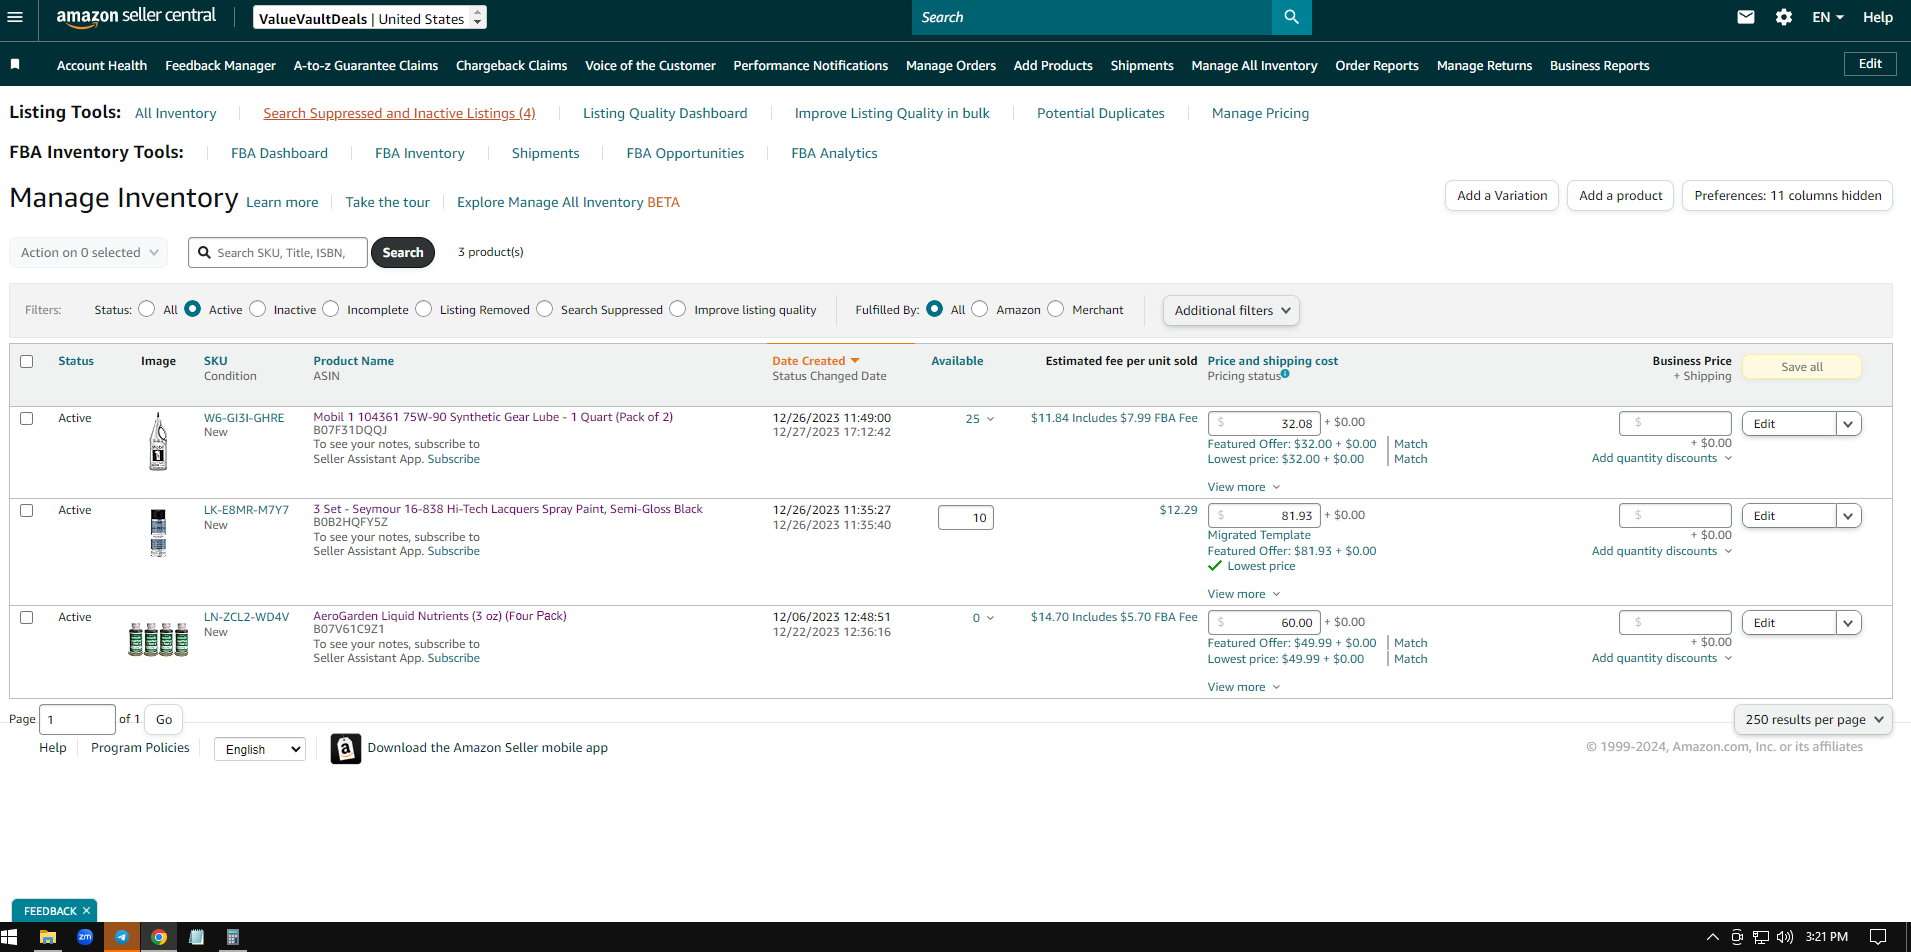Click the volume speaker icon in the tray

(x=1785, y=937)
